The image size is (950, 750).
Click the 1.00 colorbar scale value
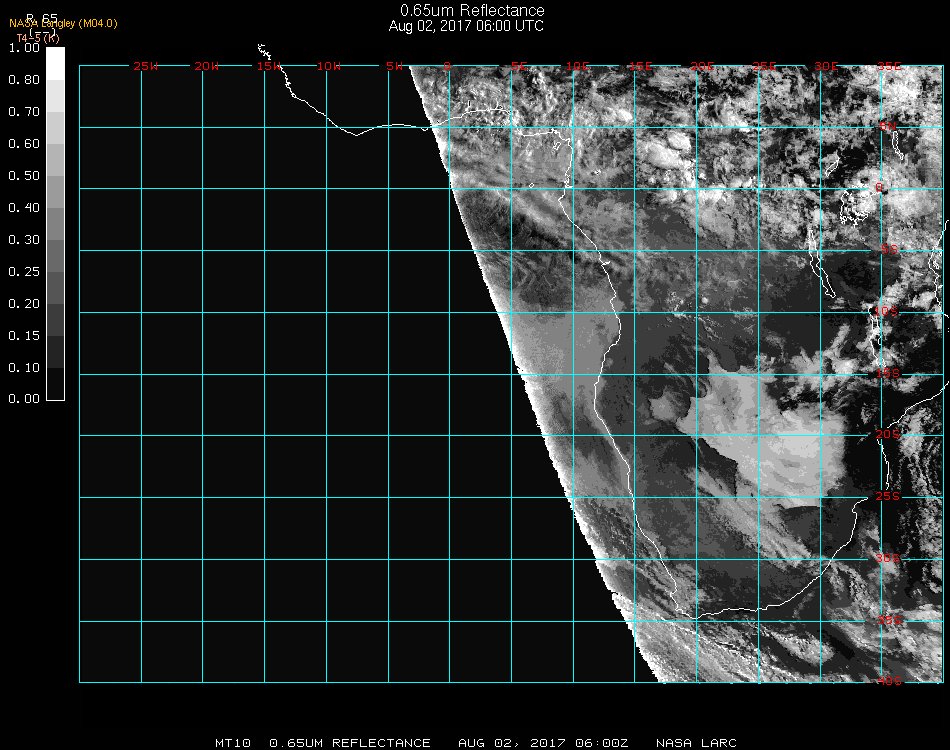[x=24, y=48]
